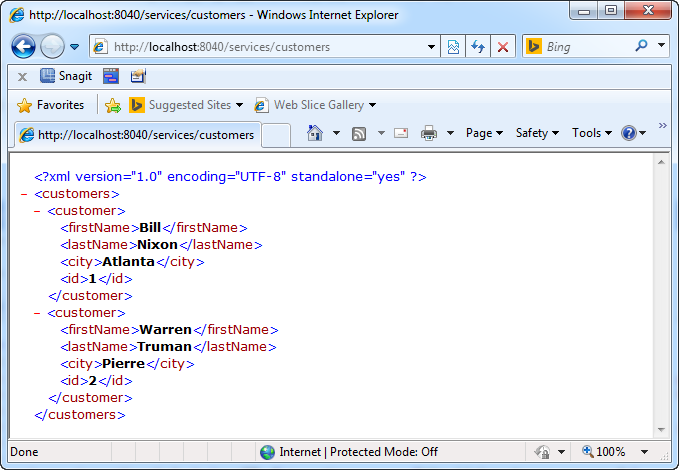Image resolution: width=679 pixels, height=470 pixels.
Task: Click the Snagit capture button
Action: point(66,76)
